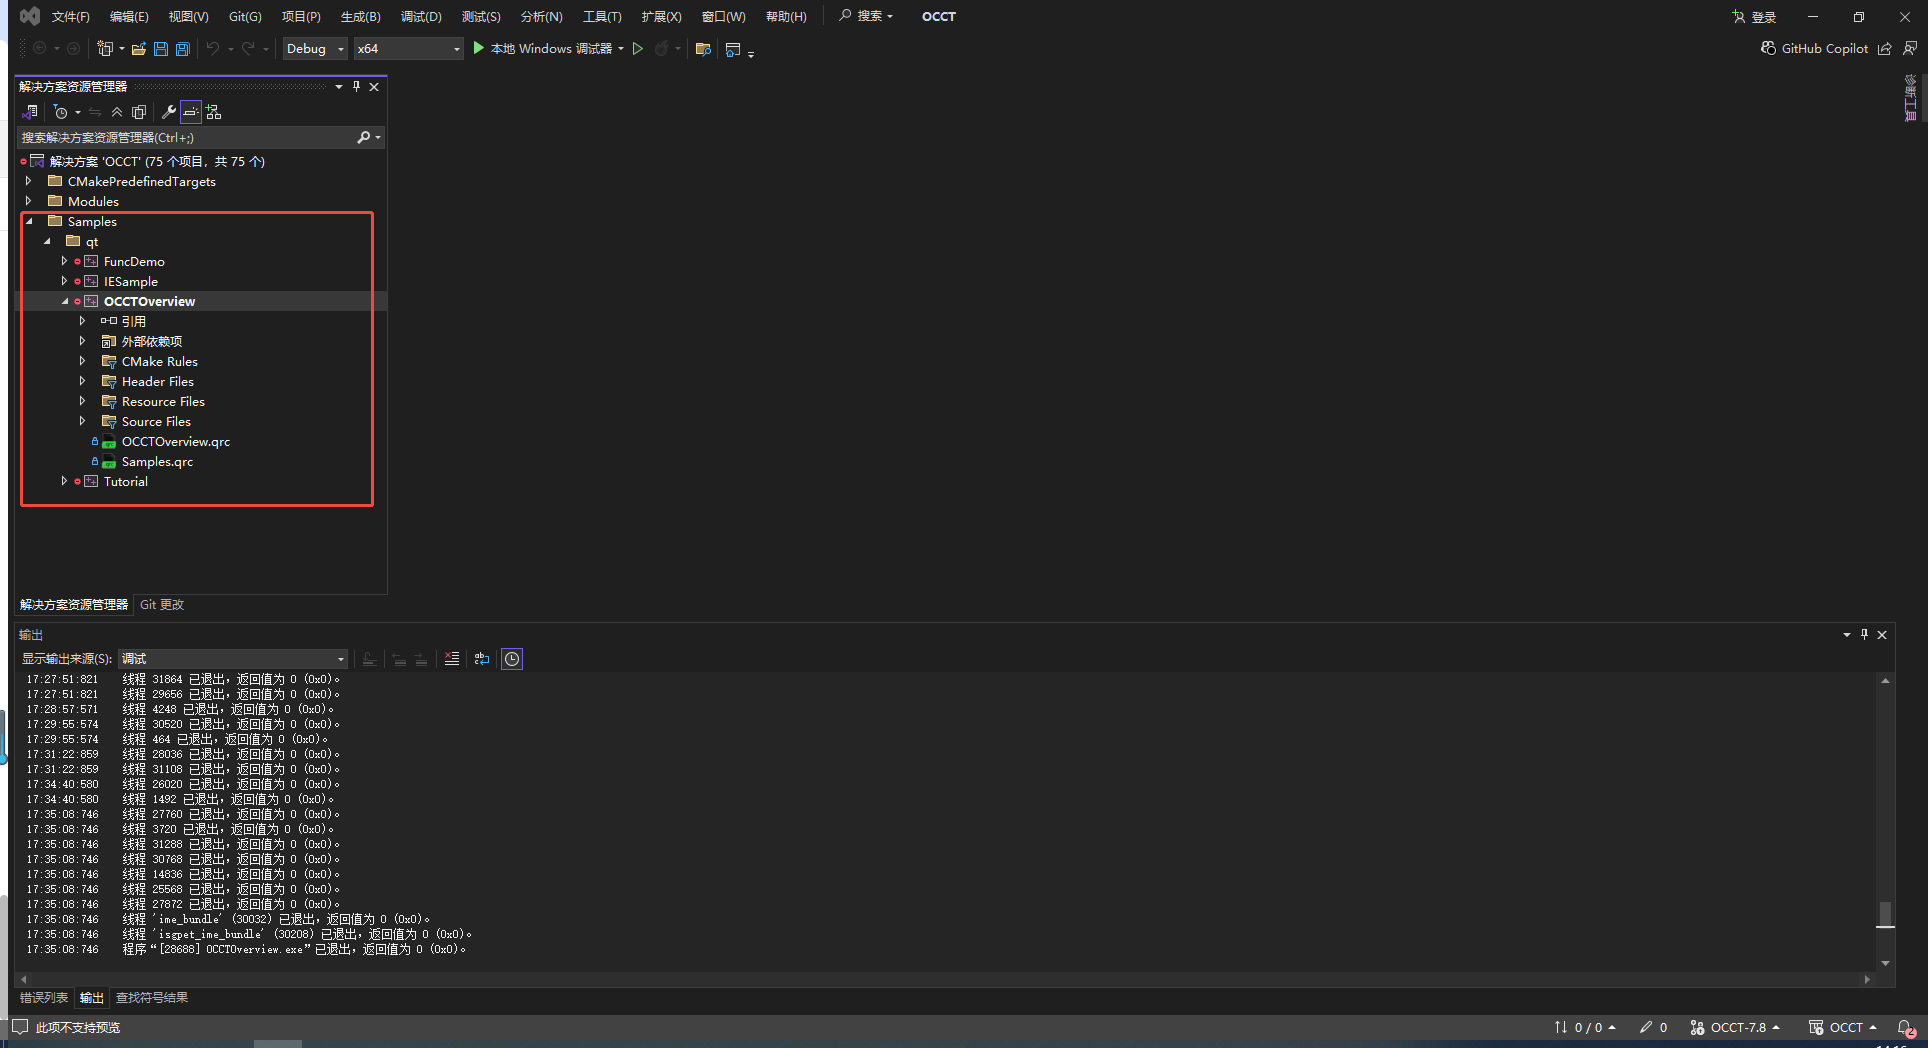Image resolution: width=1928 pixels, height=1048 pixels.
Task: Open the output source dropdown showing 调试
Action: pyautogui.click(x=233, y=659)
